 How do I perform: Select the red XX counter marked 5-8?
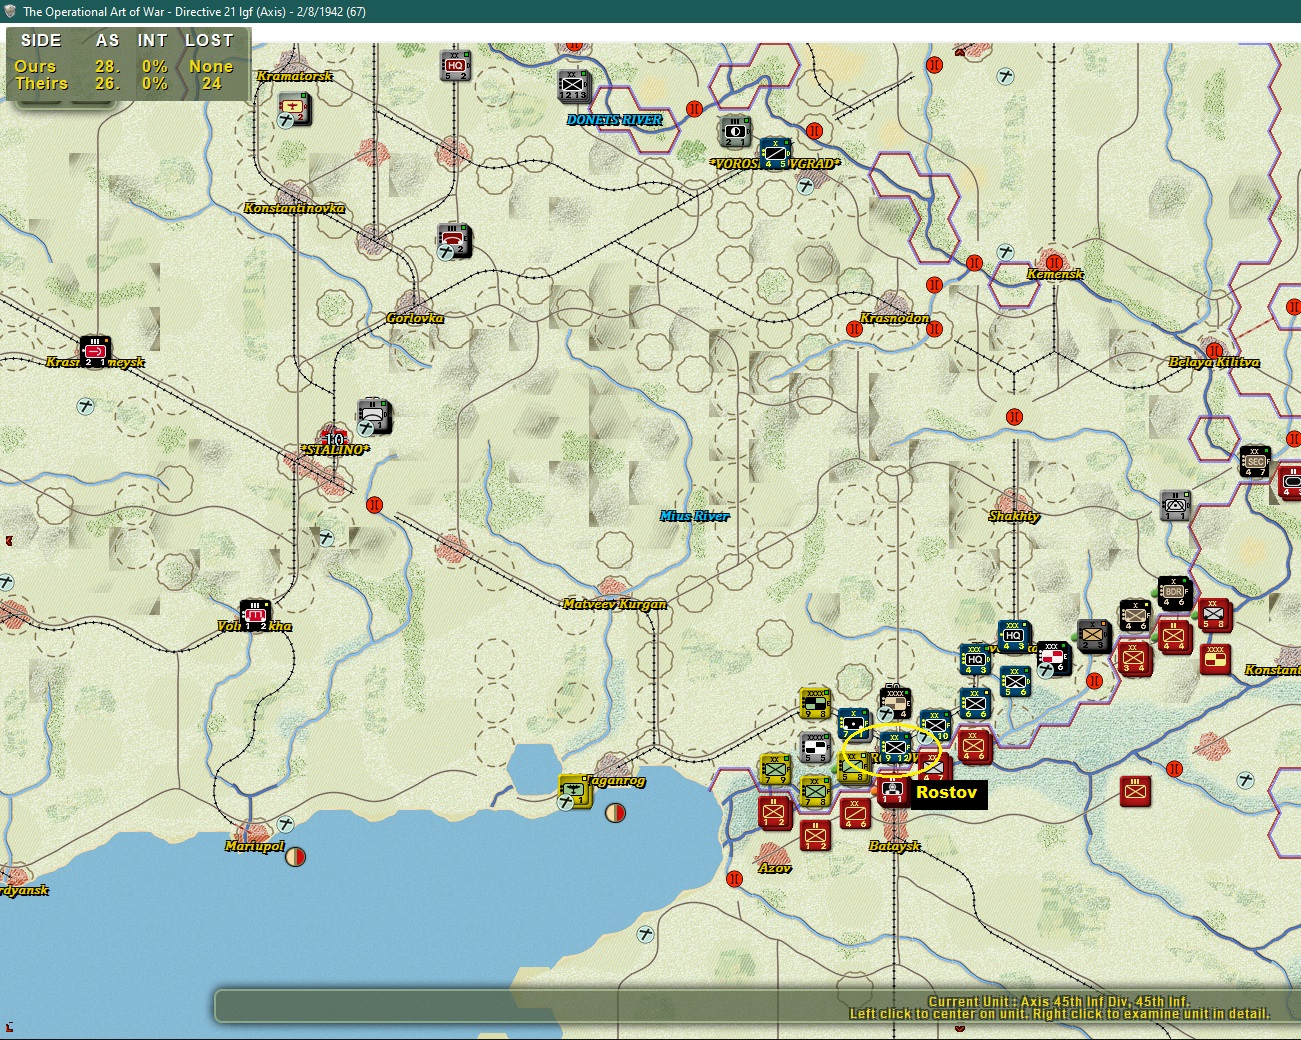[x=1214, y=614]
